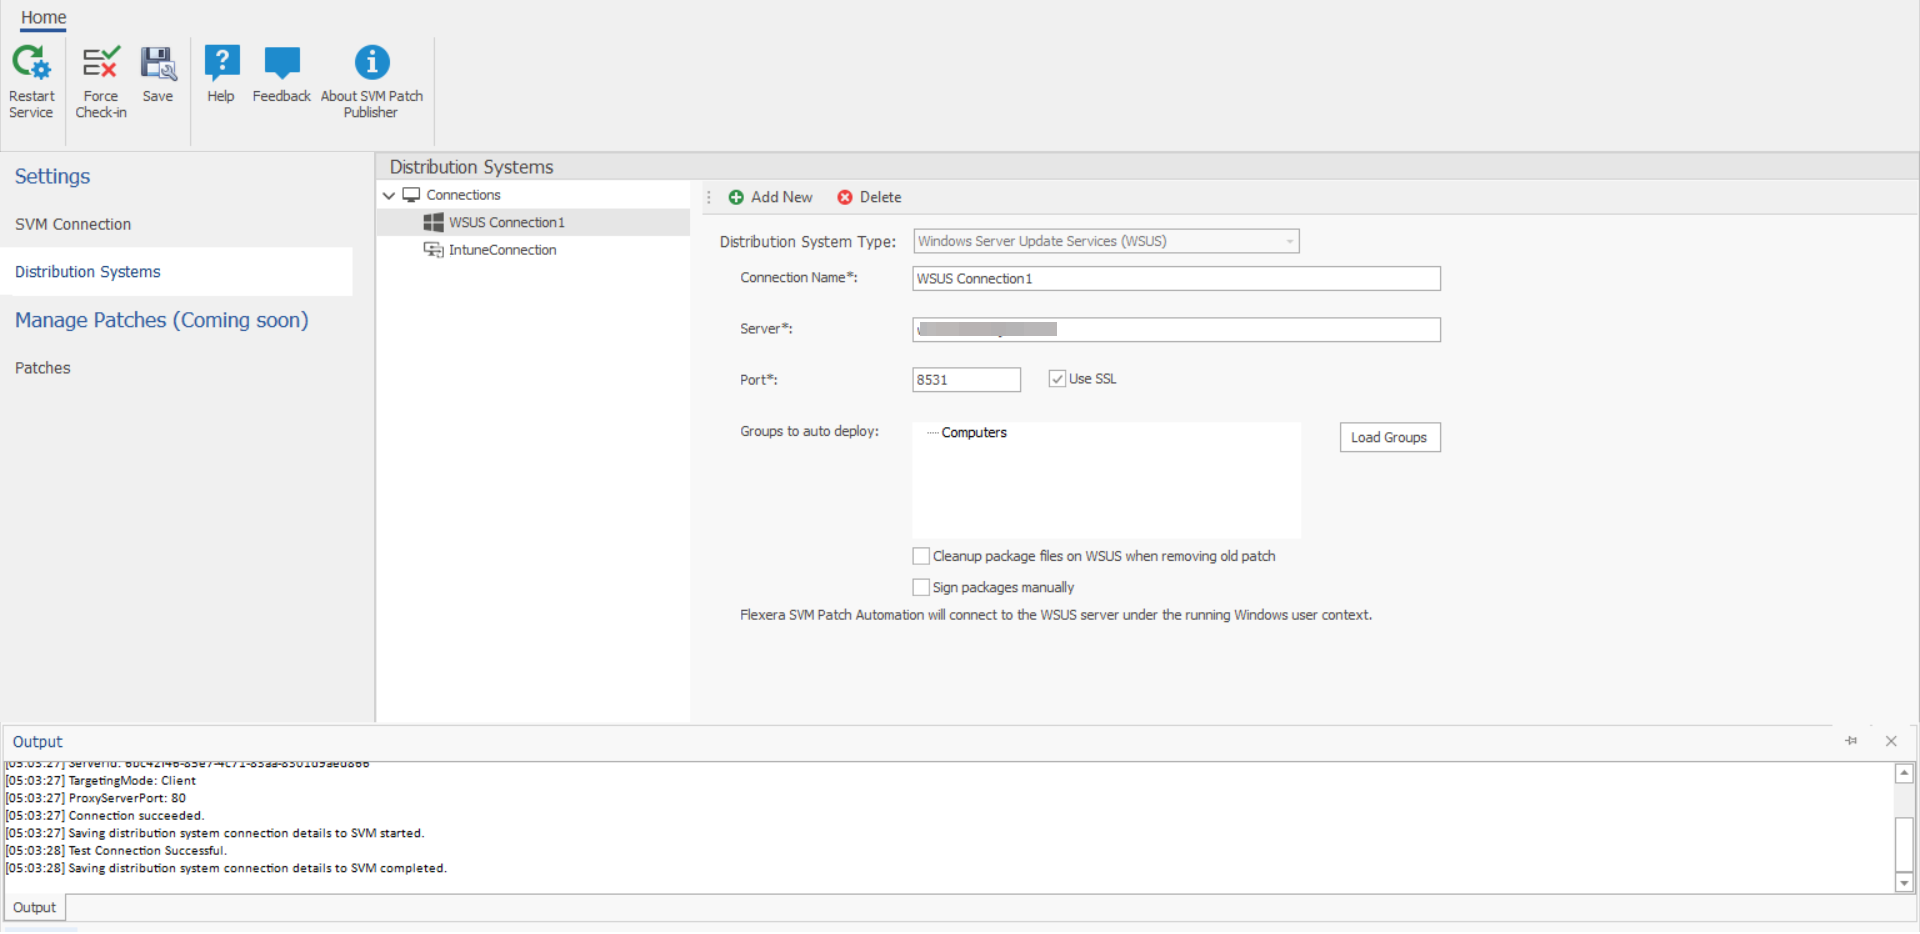
Task: Click the Distribution Systems panel title
Action: click(471, 166)
